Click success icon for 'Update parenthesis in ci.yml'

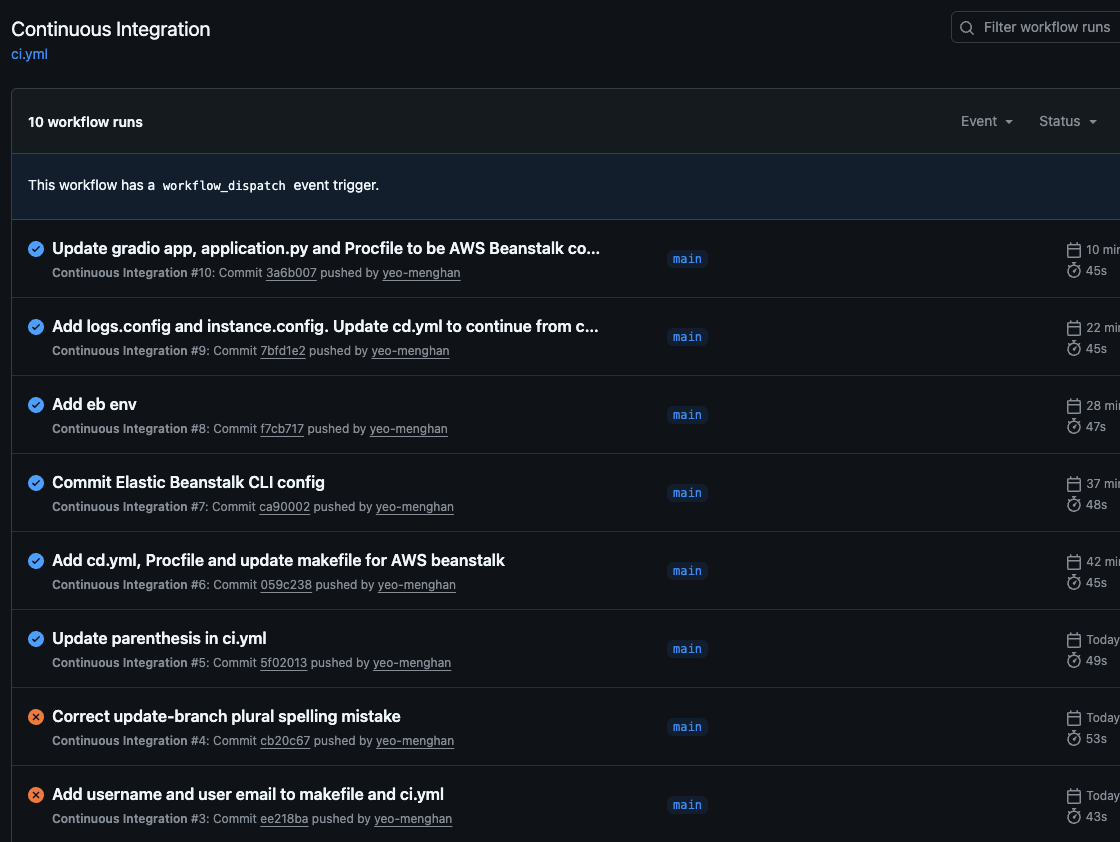[x=36, y=639]
